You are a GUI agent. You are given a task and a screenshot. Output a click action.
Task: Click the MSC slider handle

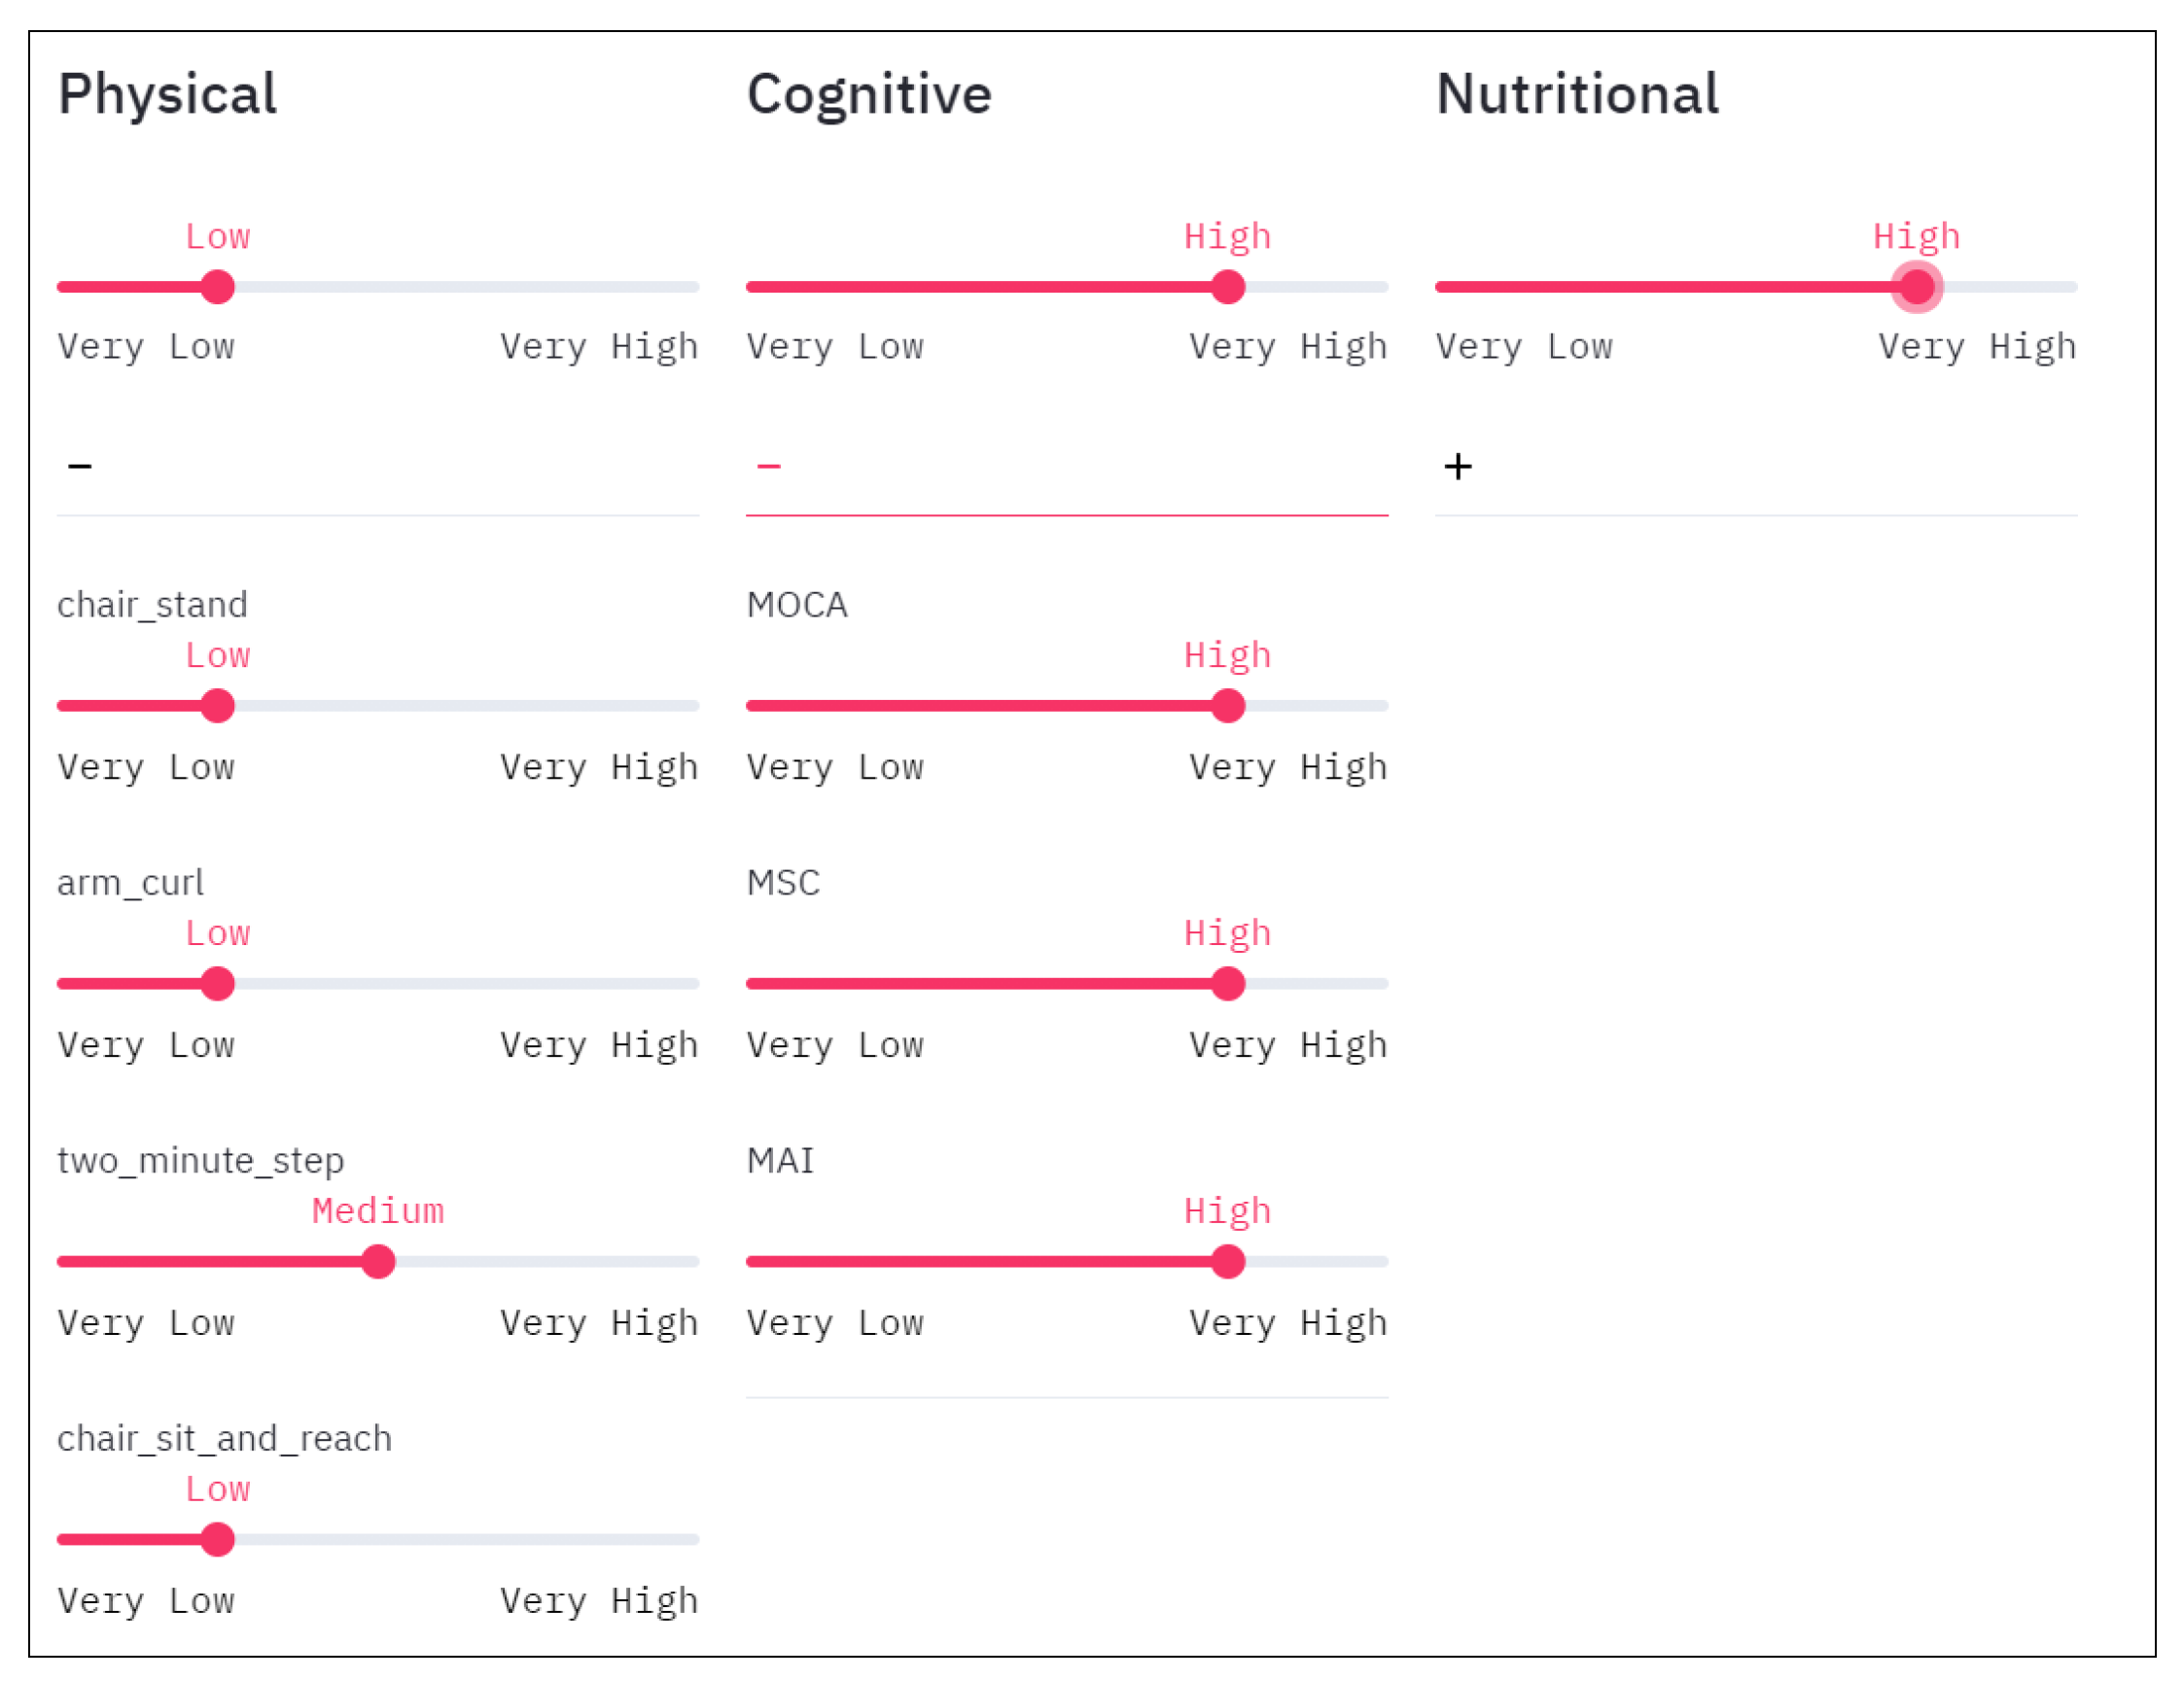coord(1228,984)
